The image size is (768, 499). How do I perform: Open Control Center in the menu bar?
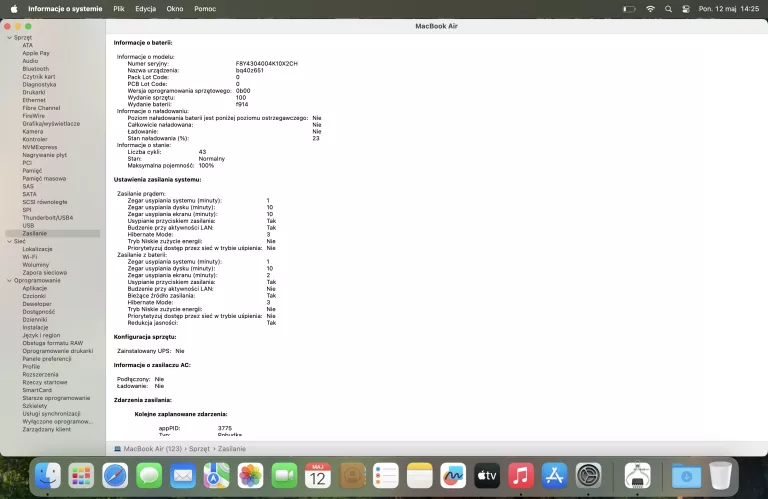click(x=686, y=9)
